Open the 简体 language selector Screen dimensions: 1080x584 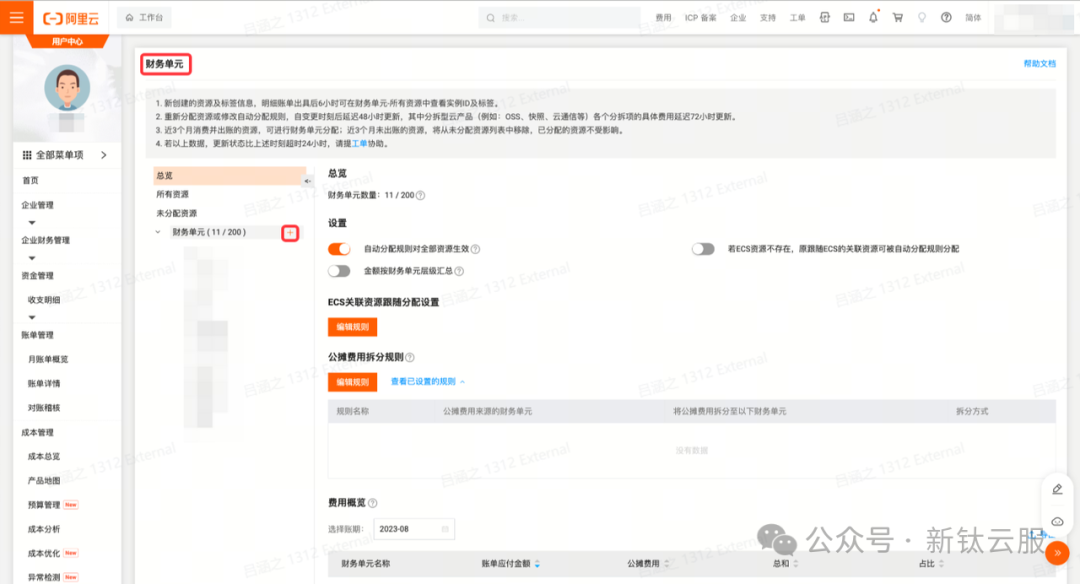pos(973,18)
